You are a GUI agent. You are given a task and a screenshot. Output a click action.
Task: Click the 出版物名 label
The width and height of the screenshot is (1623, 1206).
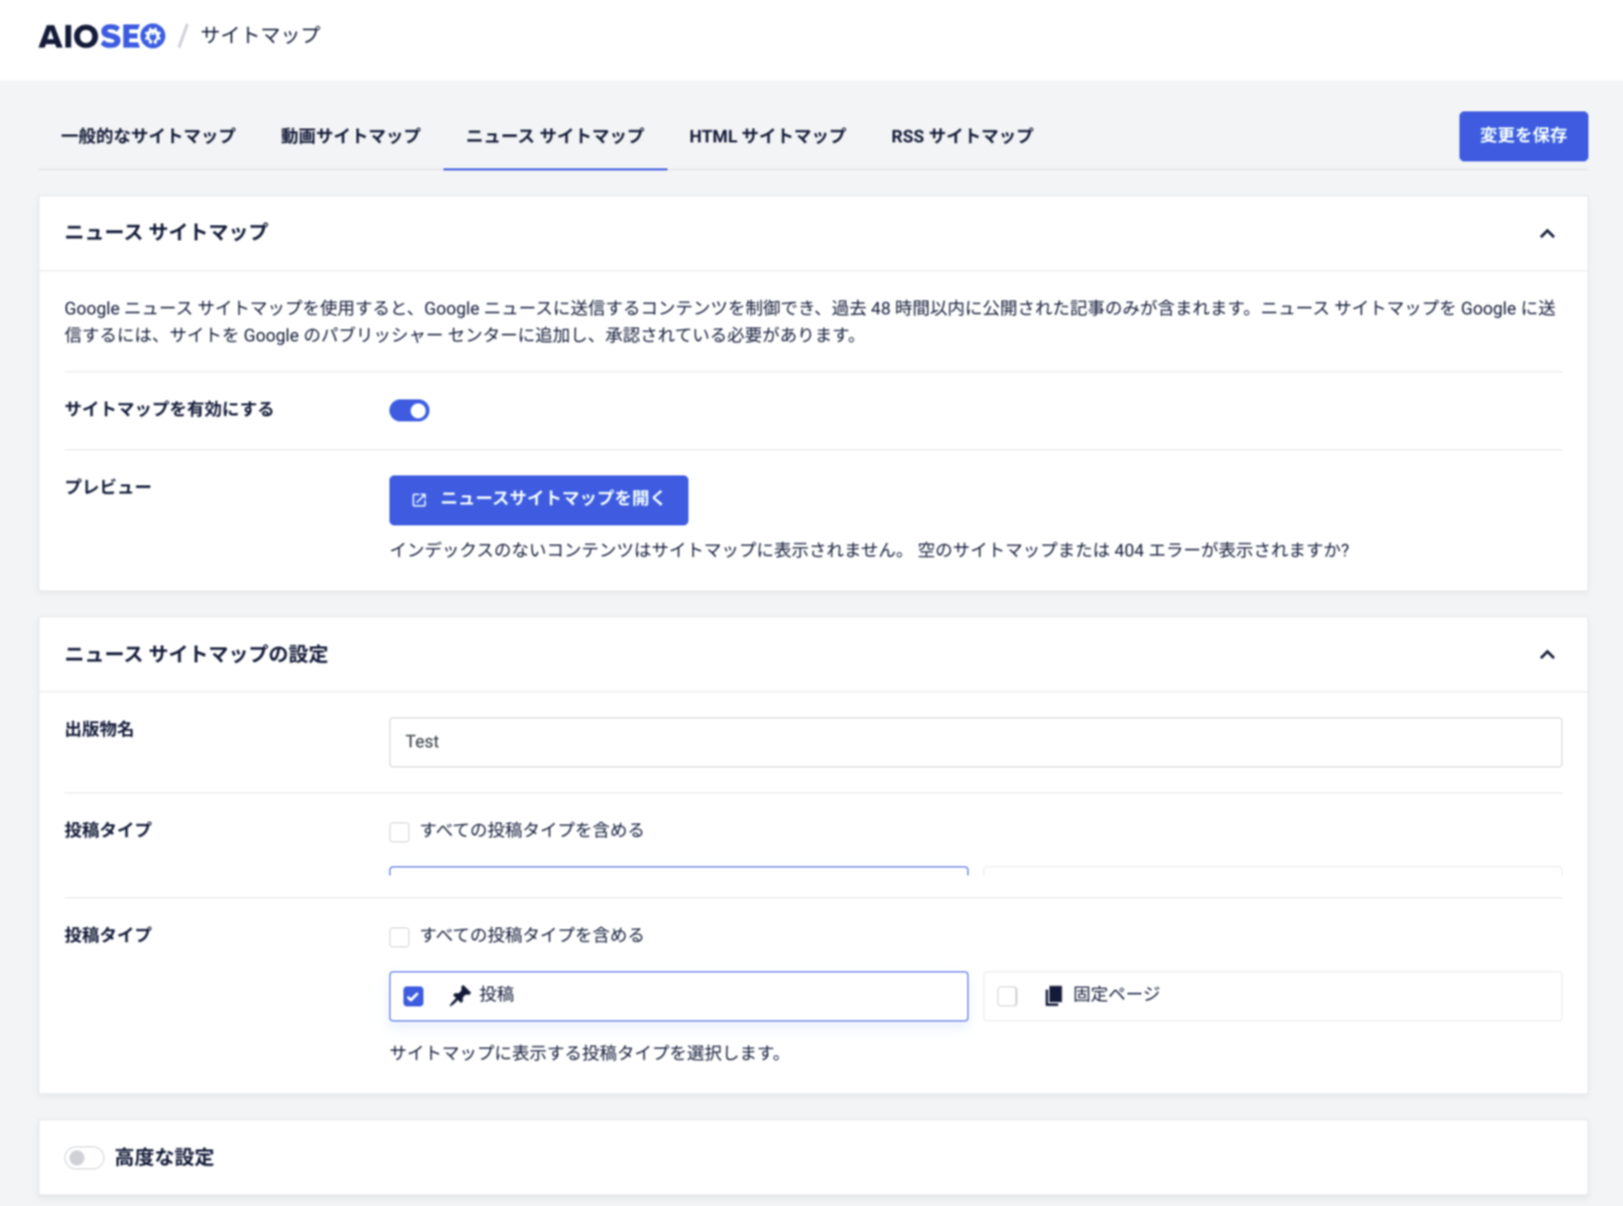click(99, 729)
